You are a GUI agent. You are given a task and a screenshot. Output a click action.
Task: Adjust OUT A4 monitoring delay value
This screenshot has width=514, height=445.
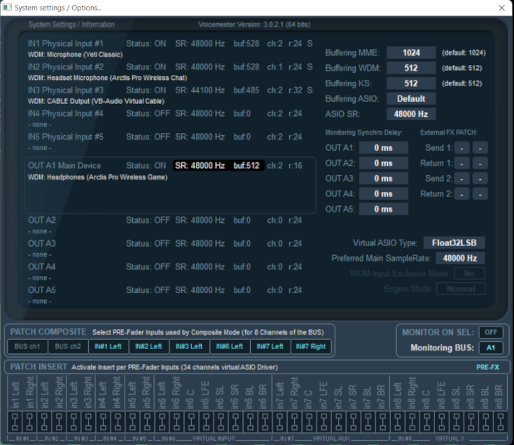(x=383, y=194)
